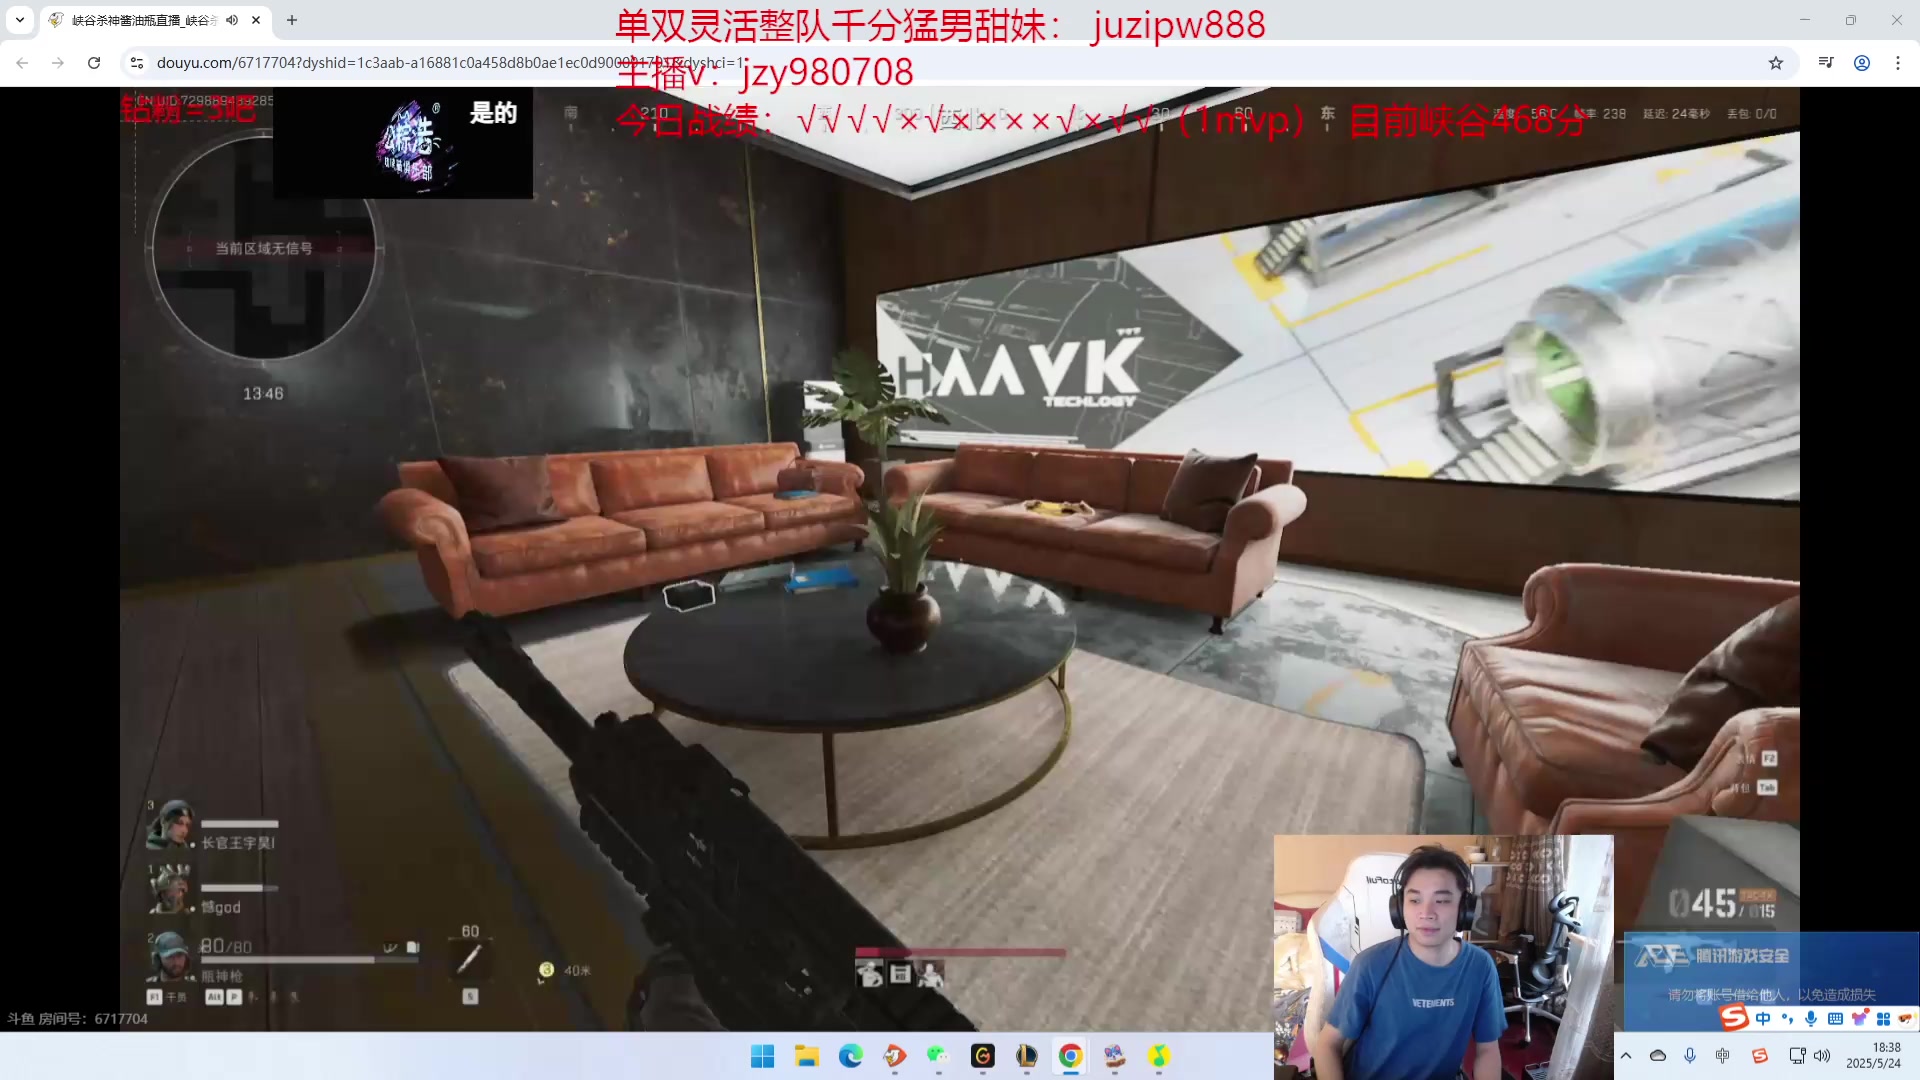The height and width of the screenshot is (1080, 1920).
Task: Open the black G app on taskbar
Action: (x=983, y=1056)
